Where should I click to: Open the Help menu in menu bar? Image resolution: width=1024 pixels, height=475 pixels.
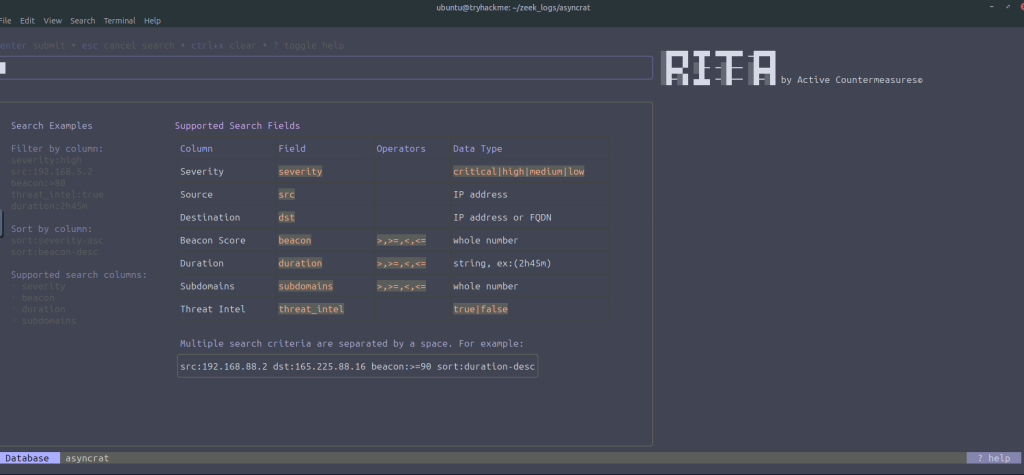coord(152,20)
